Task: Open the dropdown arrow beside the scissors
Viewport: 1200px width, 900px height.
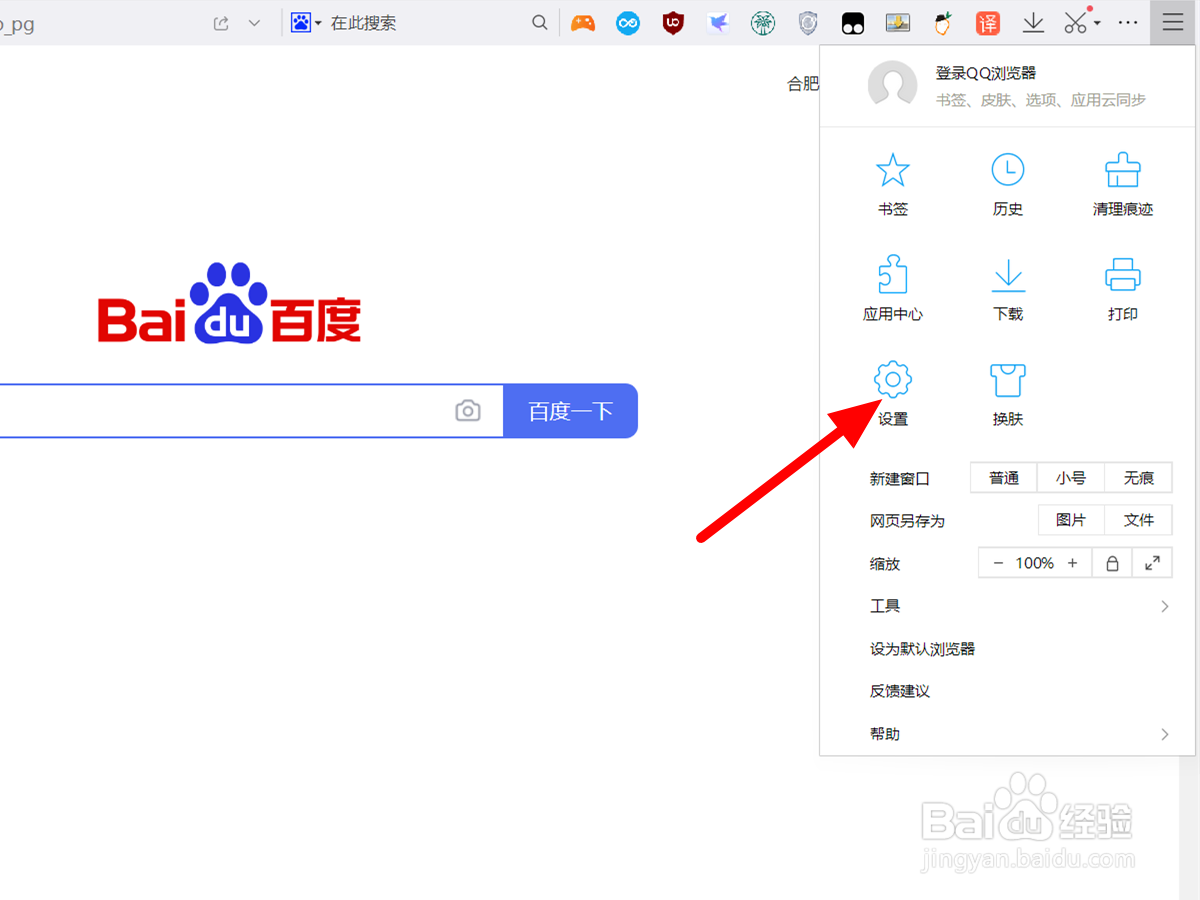Action: pyautogui.click(x=1097, y=23)
